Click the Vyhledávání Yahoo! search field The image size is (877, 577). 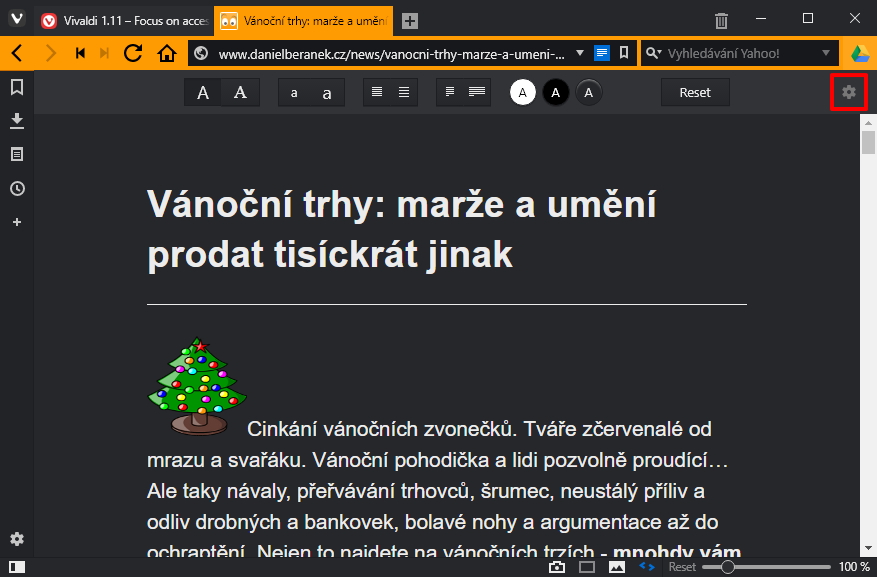(739, 54)
